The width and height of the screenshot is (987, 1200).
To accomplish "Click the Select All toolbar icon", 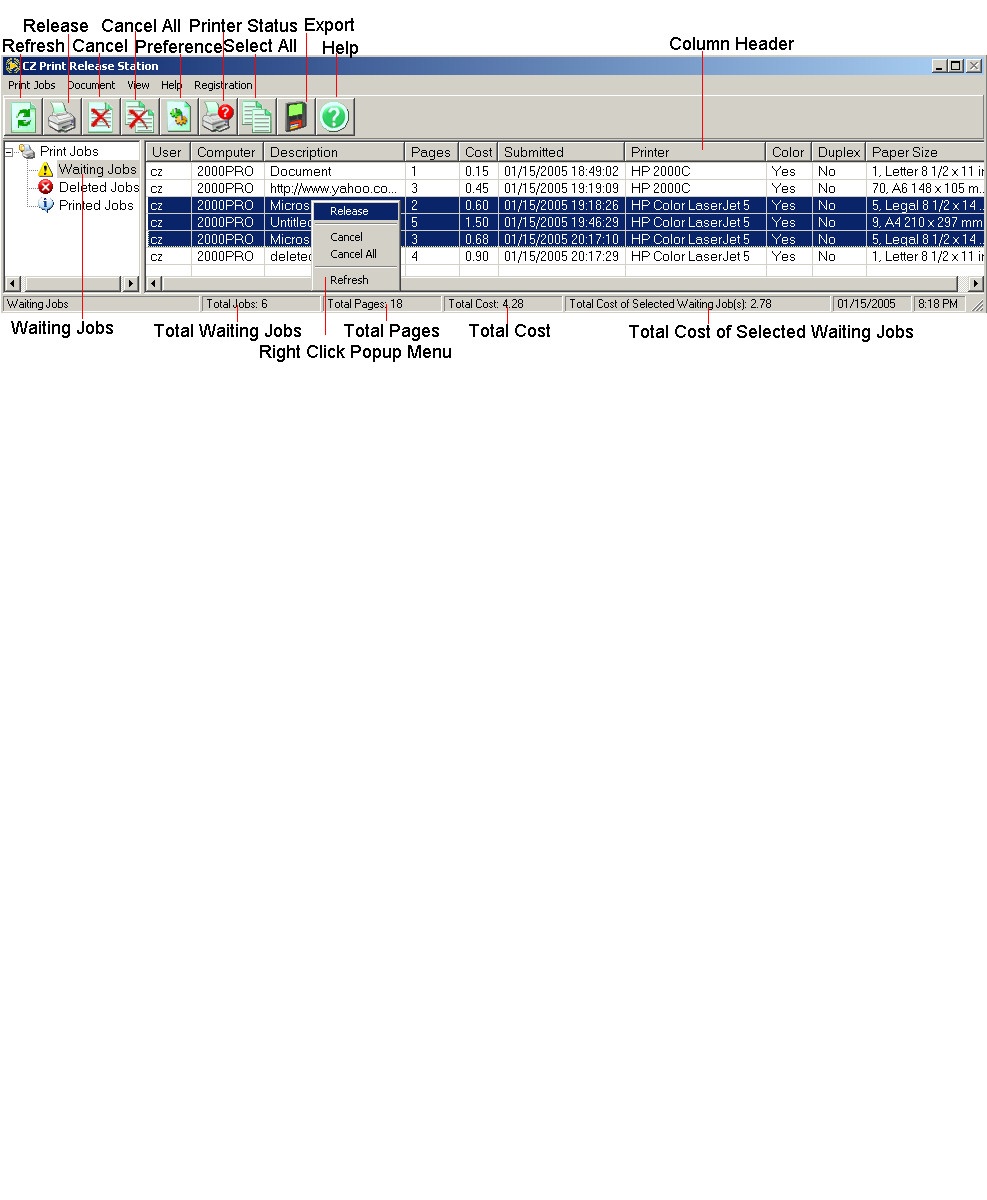I will 256,117.
